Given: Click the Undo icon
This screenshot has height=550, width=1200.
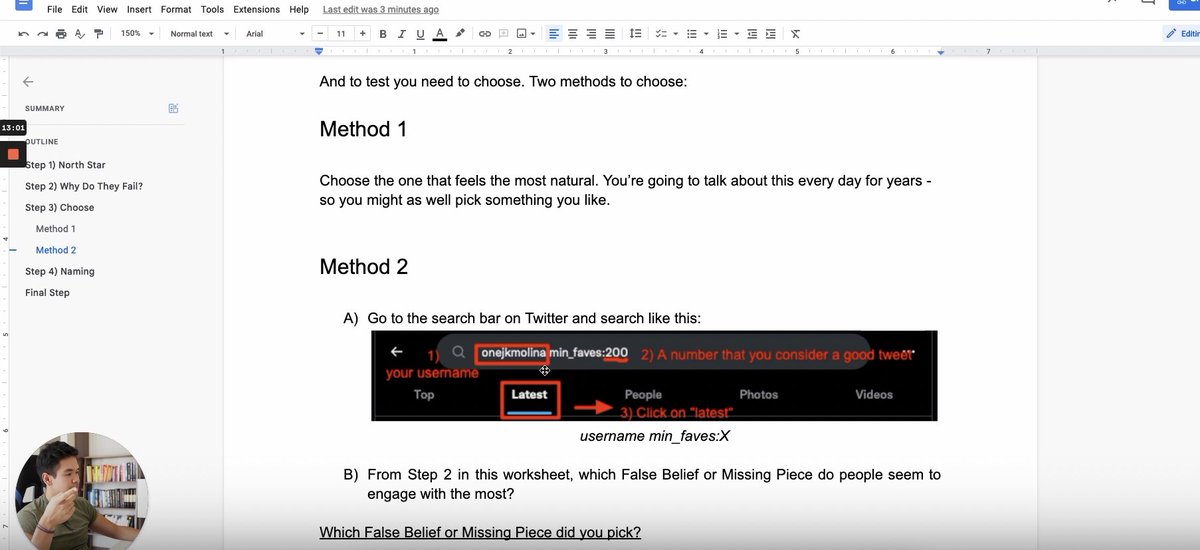Looking at the screenshot, I should pyautogui.click(x=23, y=34).
